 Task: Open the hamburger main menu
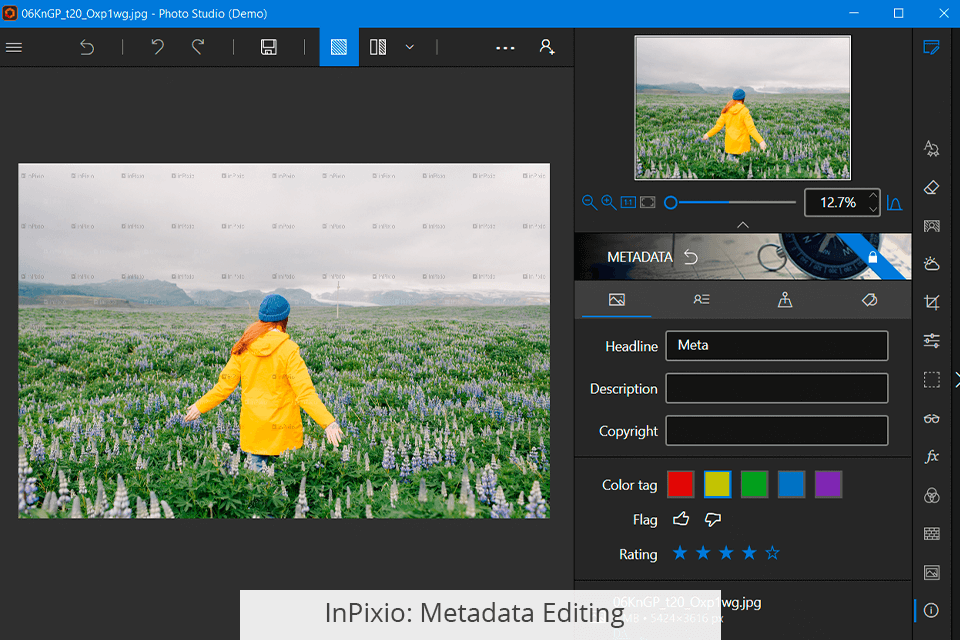pyautogui.click(x=14, y=47)
